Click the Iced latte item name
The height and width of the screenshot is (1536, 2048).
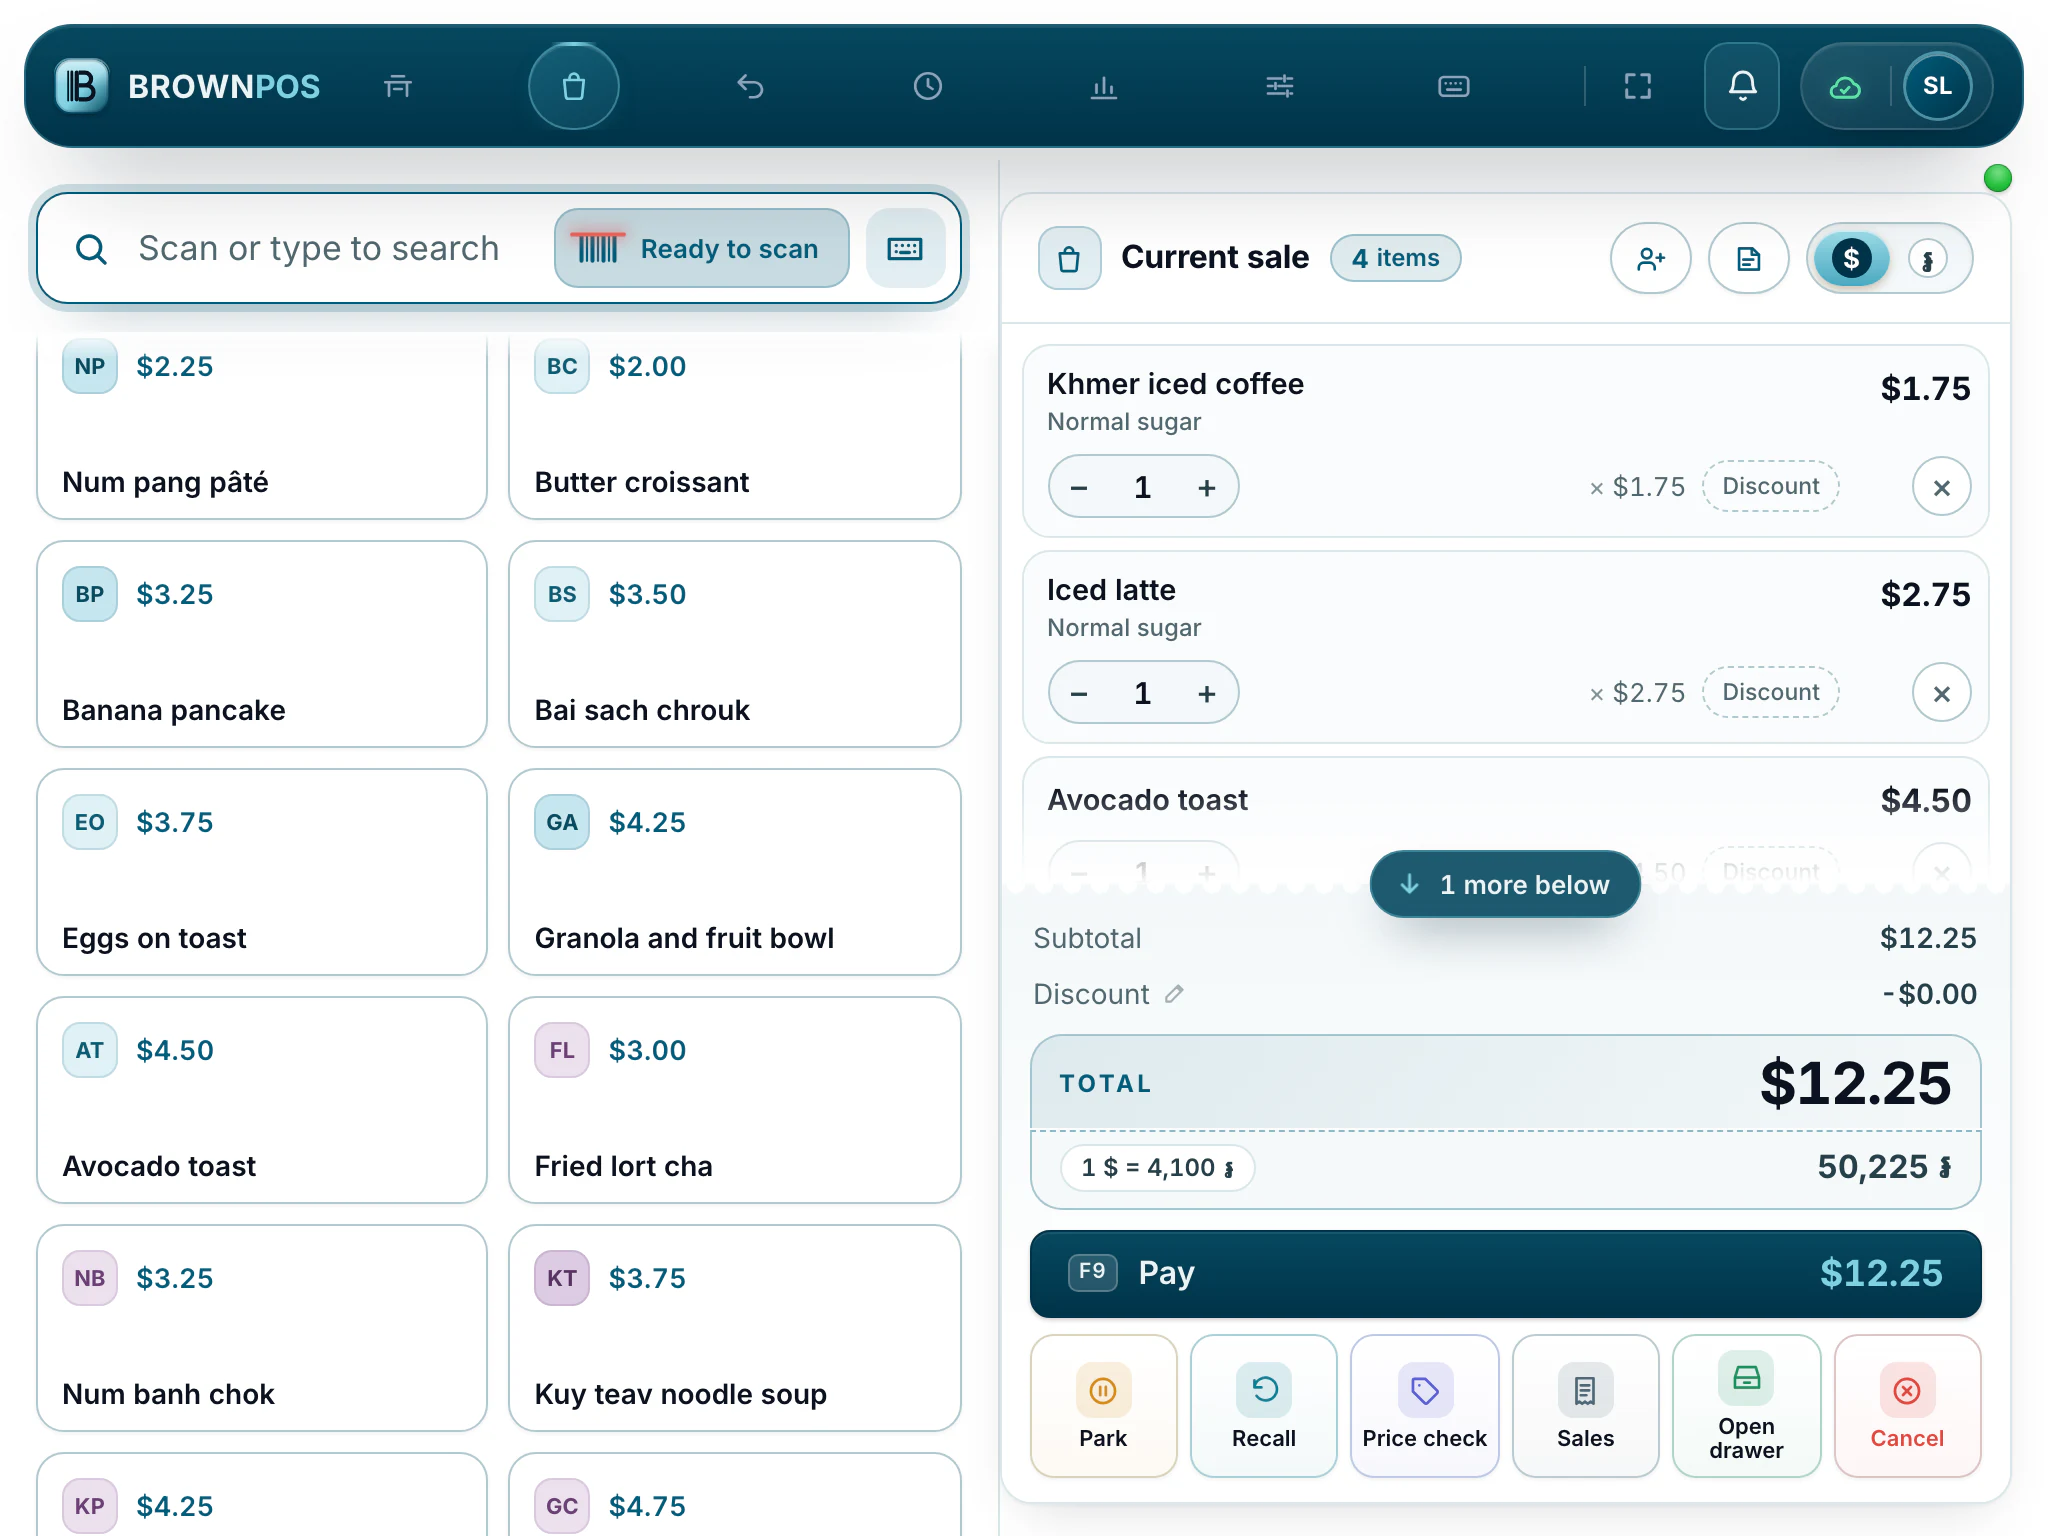point(1111,590)
